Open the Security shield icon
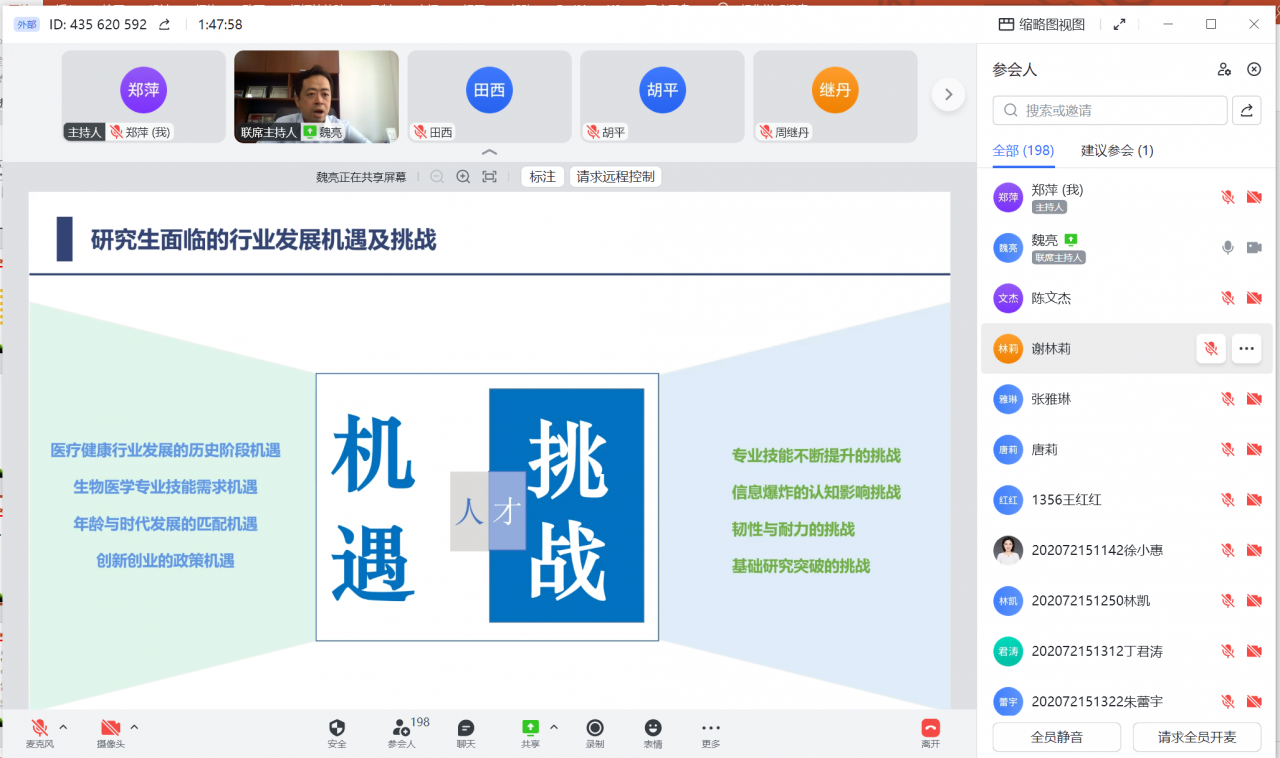 tap(337, 728)
